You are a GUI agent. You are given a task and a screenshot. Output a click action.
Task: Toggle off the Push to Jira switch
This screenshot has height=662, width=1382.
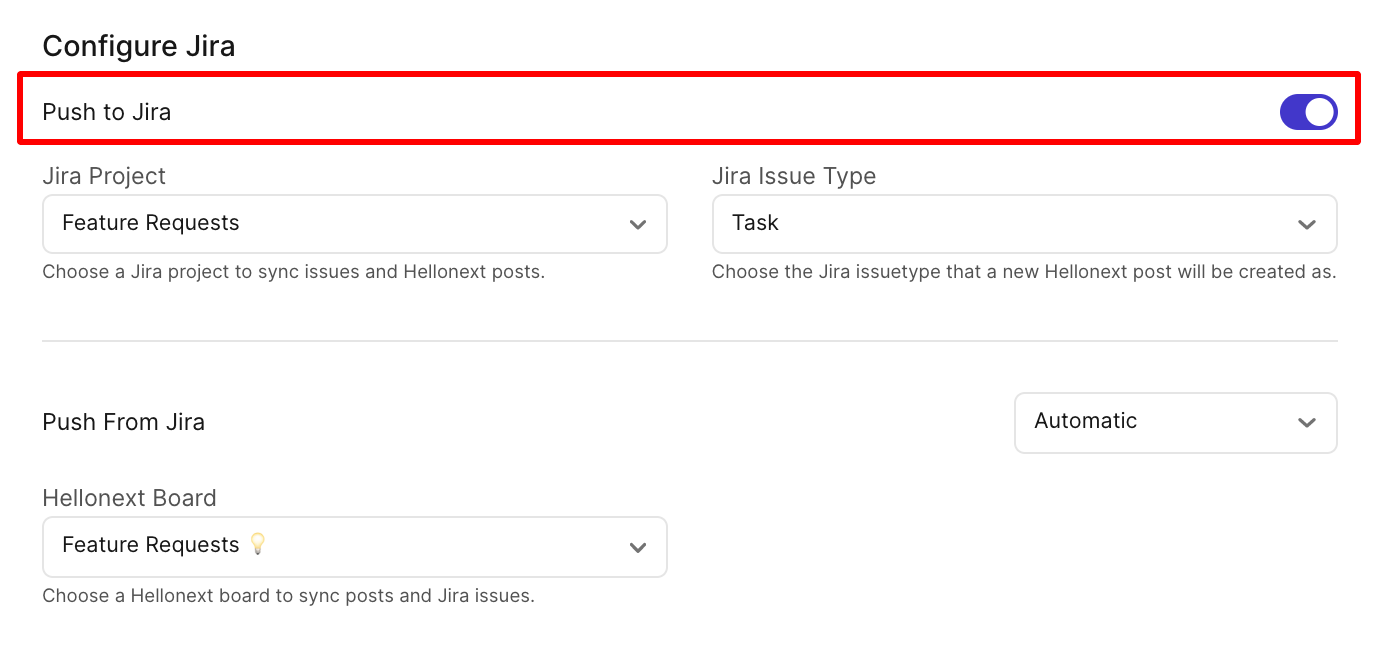pos(1308,112)
